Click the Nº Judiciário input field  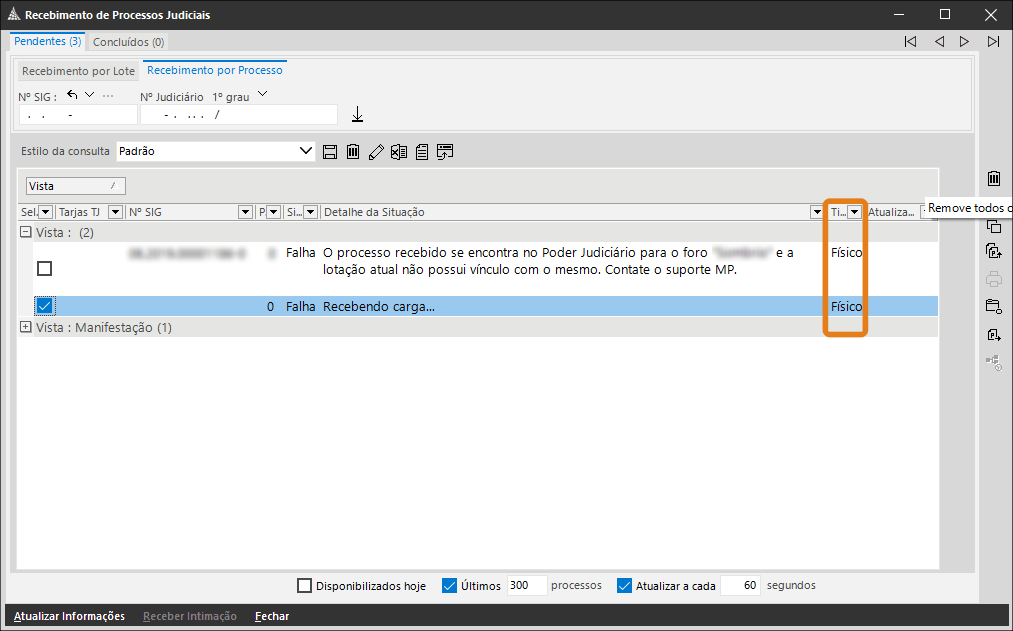point(239,115)
